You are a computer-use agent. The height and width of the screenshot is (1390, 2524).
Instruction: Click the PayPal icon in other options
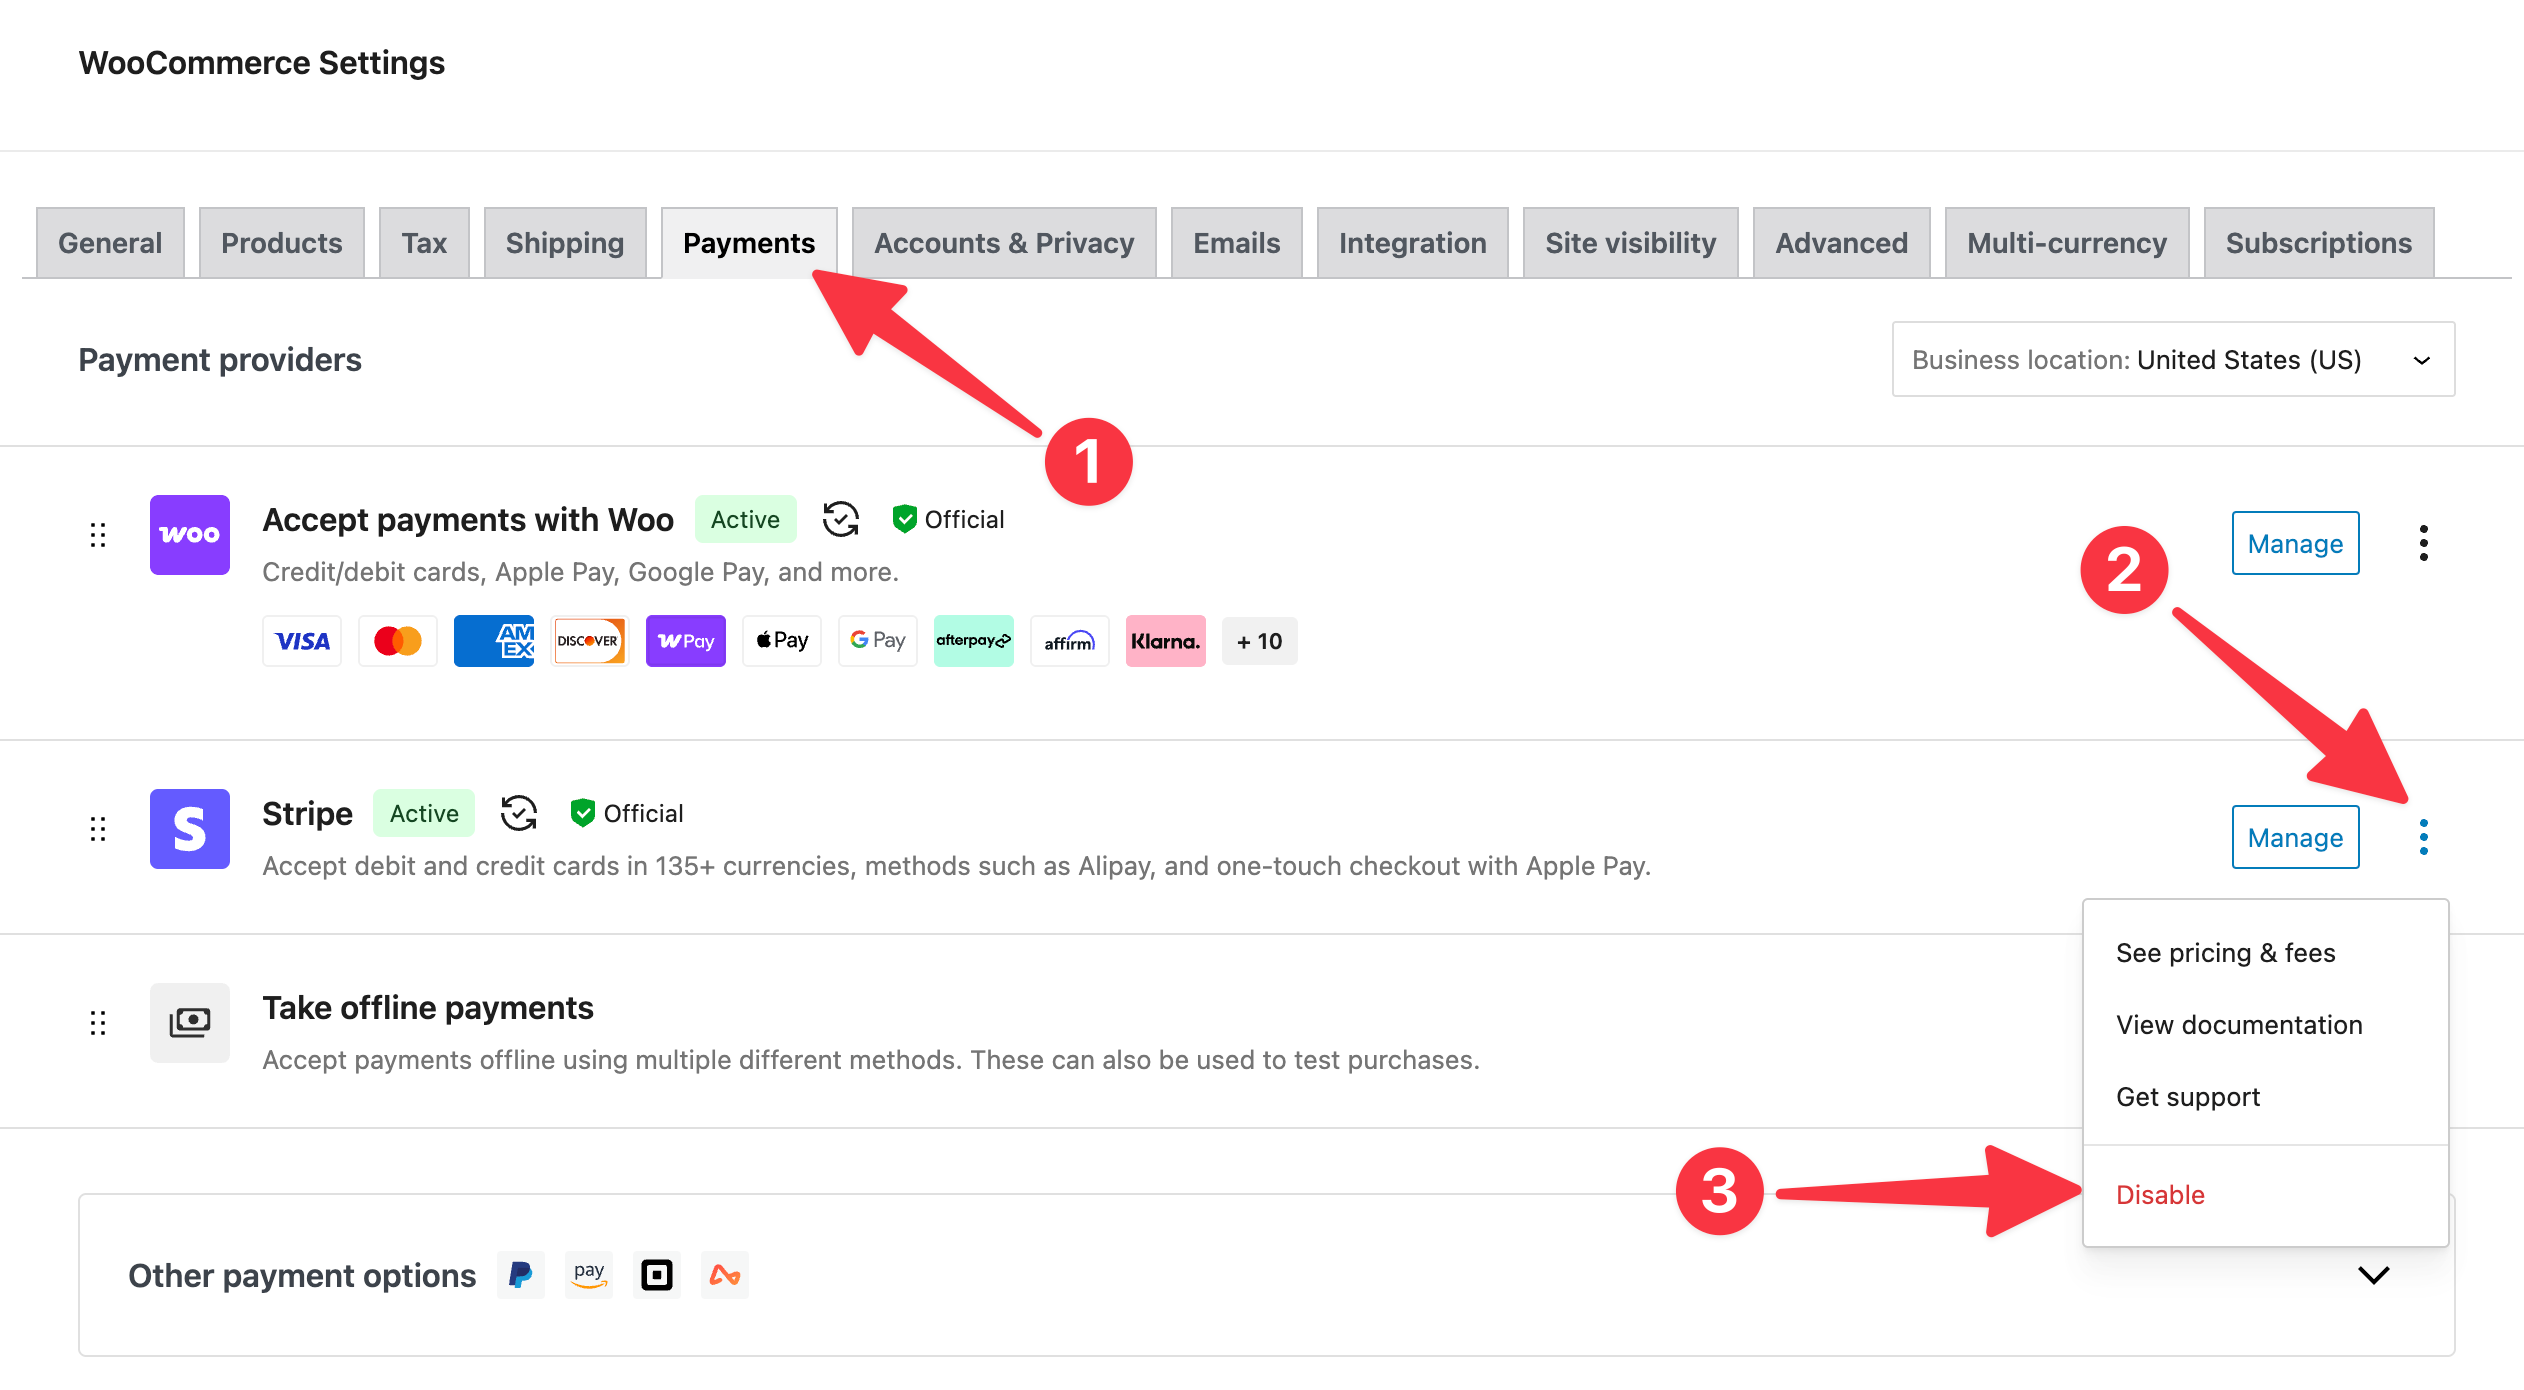pos(520,1275)
